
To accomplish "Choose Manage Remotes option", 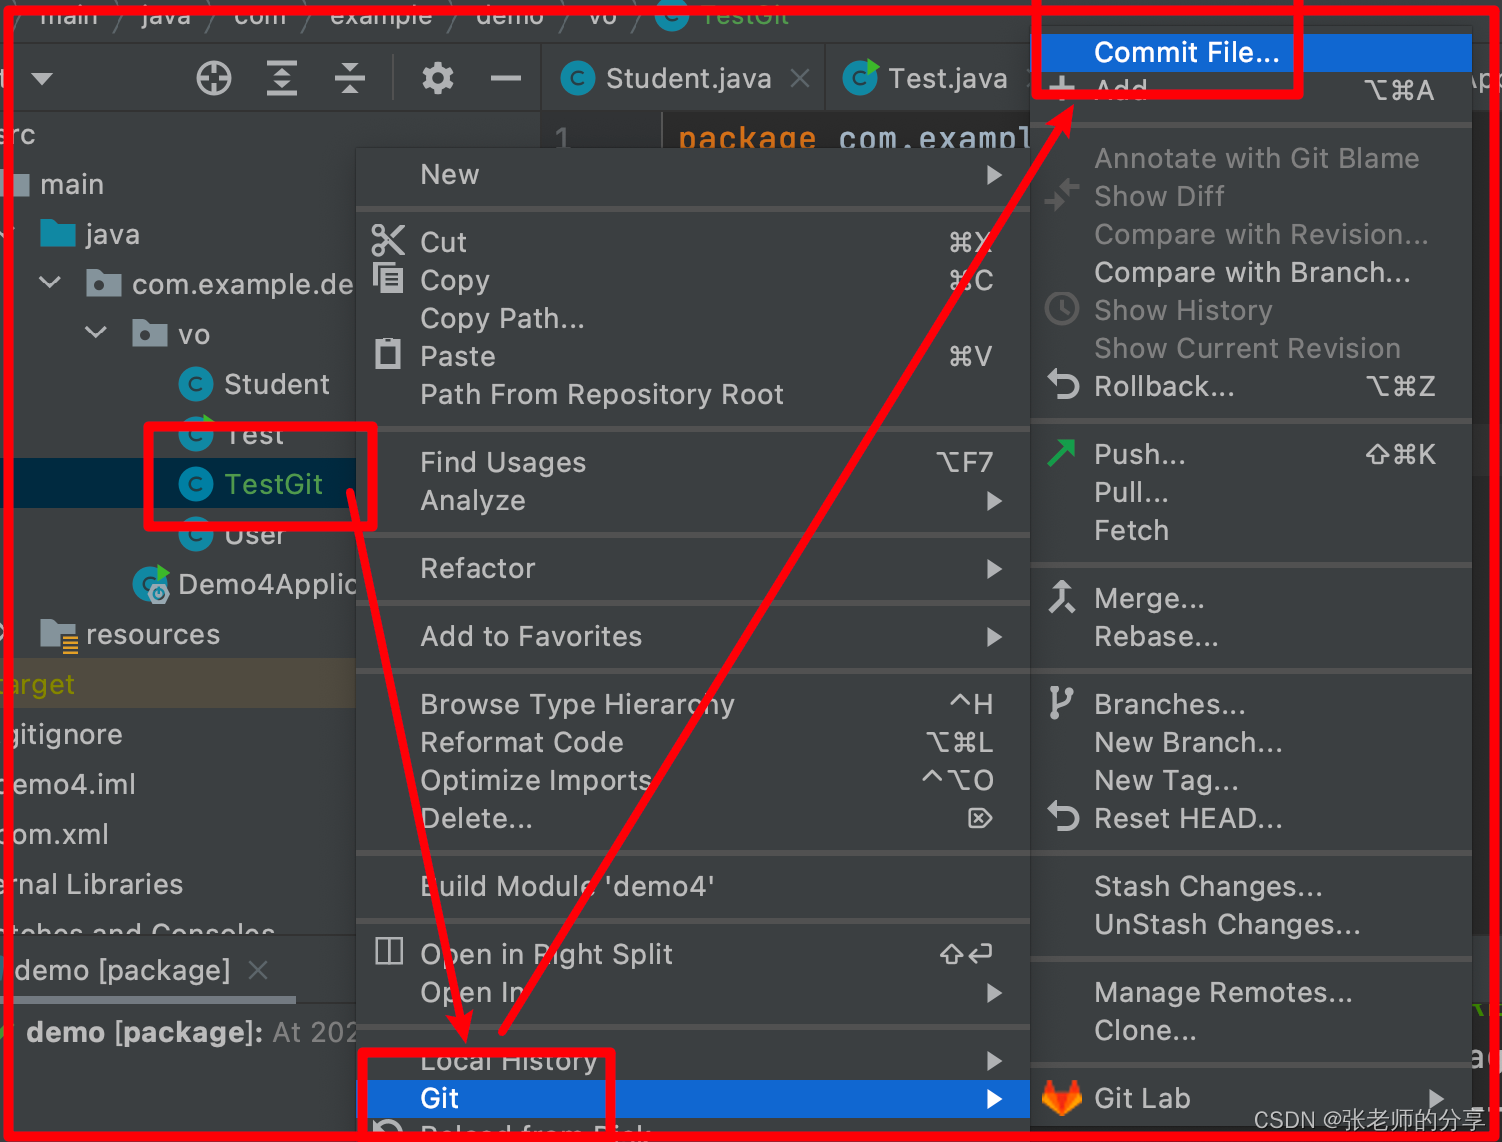I will [1252, 992].
